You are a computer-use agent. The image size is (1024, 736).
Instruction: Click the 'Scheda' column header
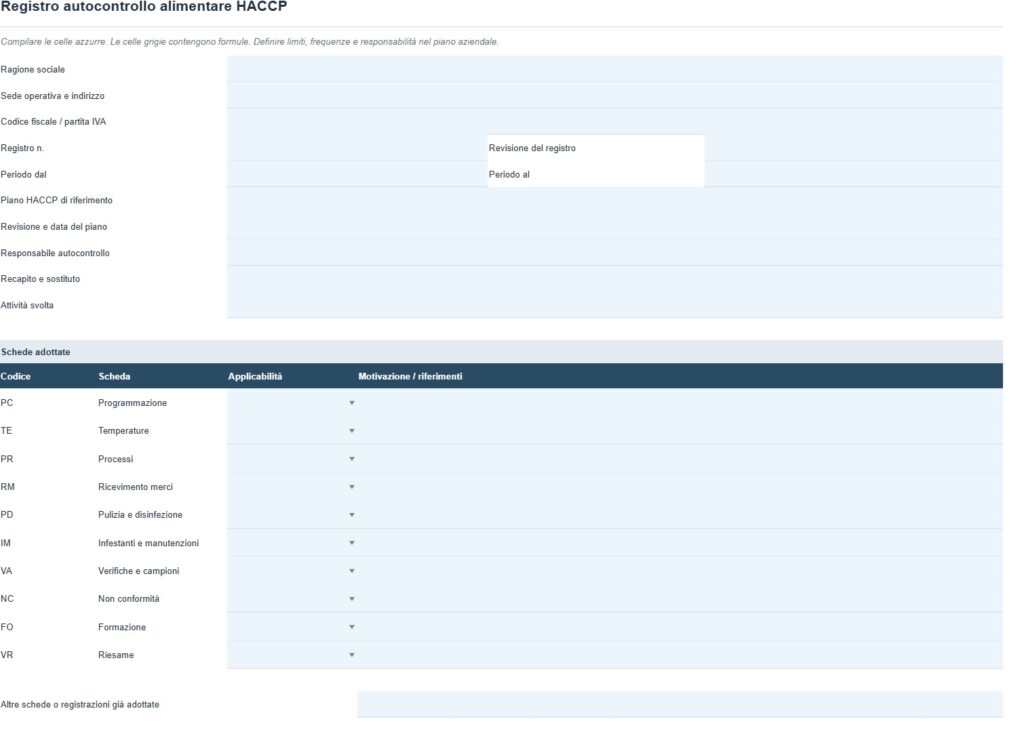(x=114, y=377)
